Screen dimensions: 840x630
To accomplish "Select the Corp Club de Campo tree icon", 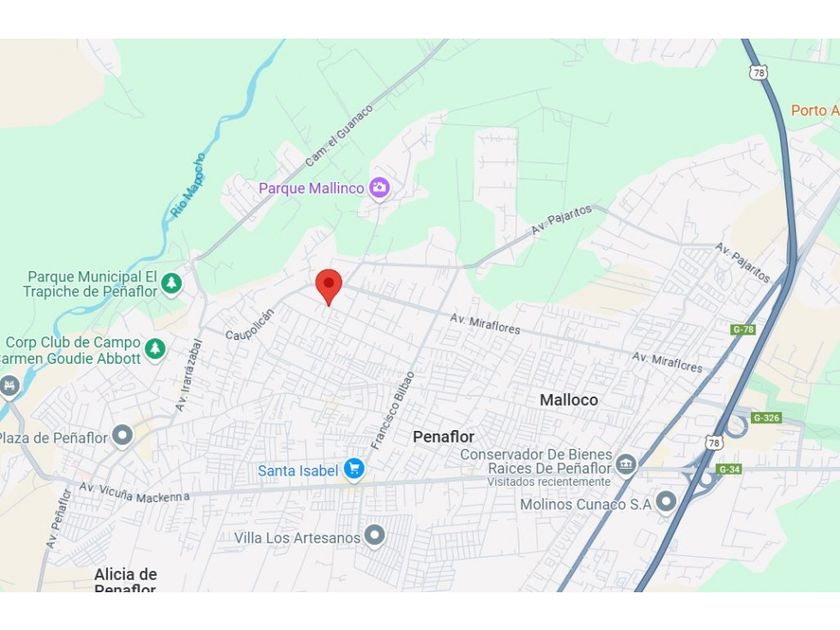I will point(155,349).
